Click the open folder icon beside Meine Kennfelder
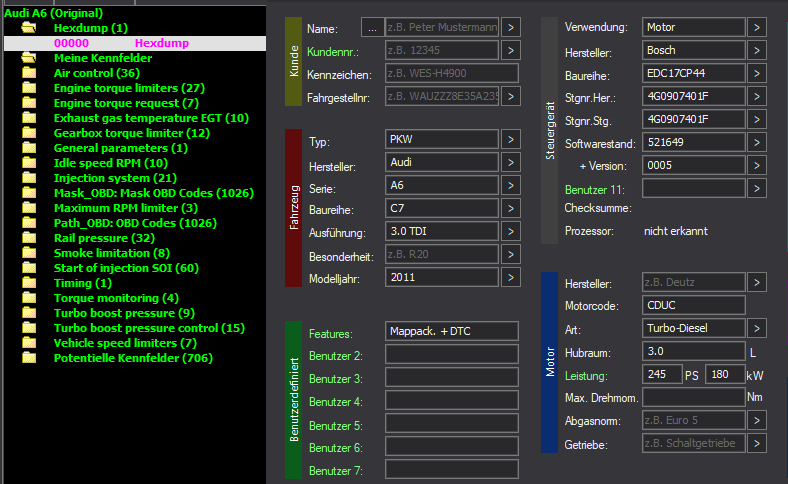The image size is (788, 484). [29, 58]
